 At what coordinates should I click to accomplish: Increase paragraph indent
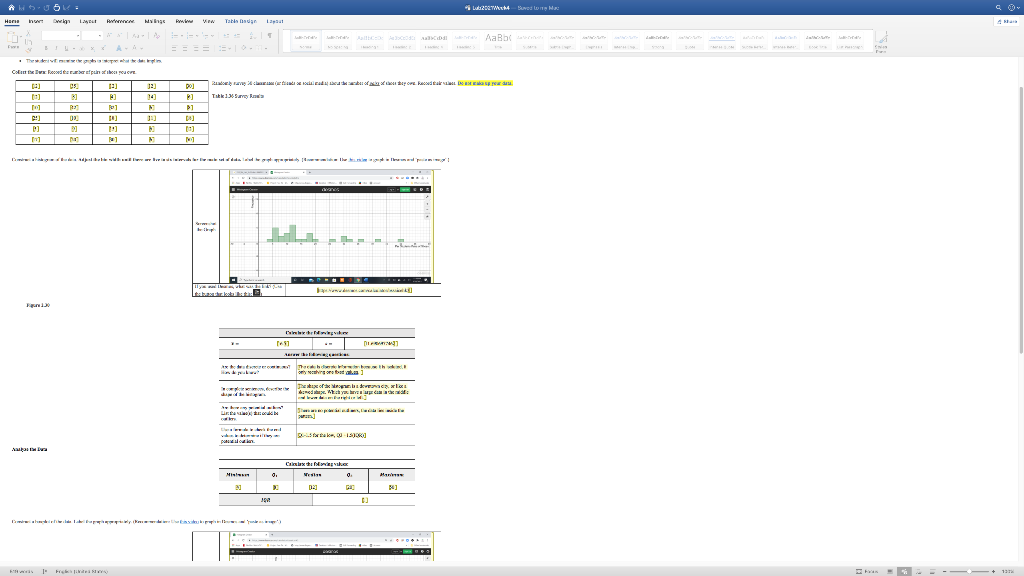[237, 35]
